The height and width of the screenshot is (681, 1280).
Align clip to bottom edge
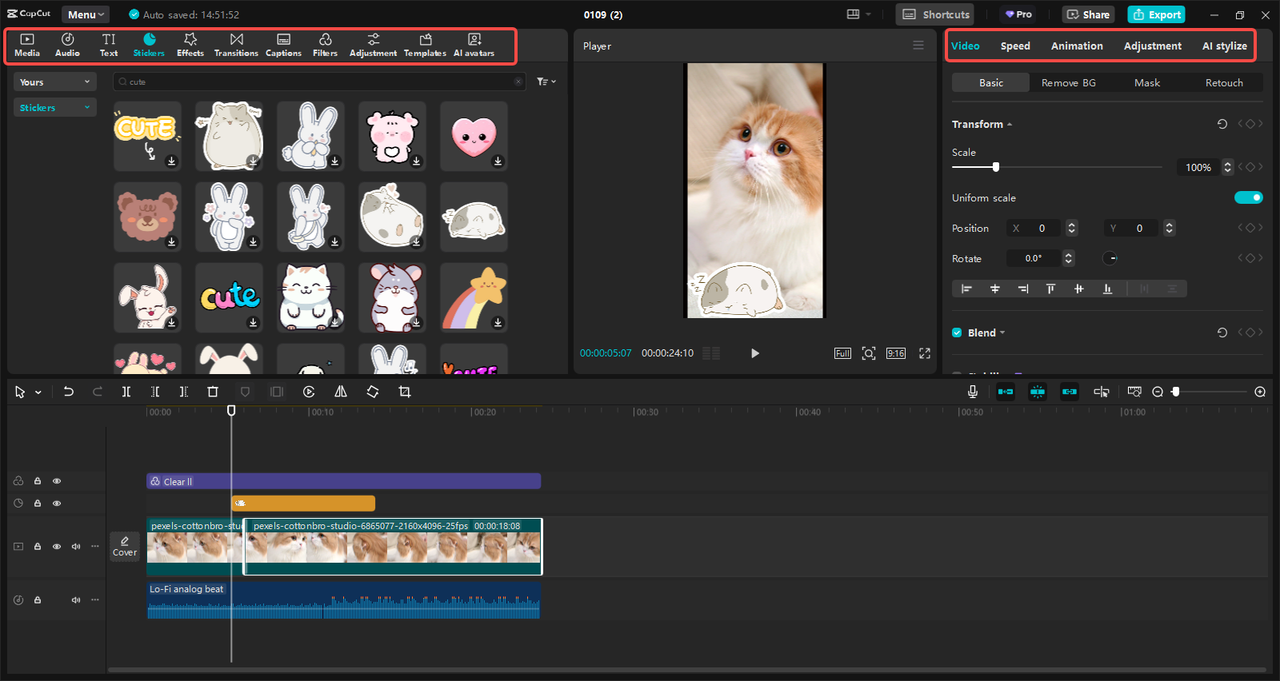coord(1107,288)
